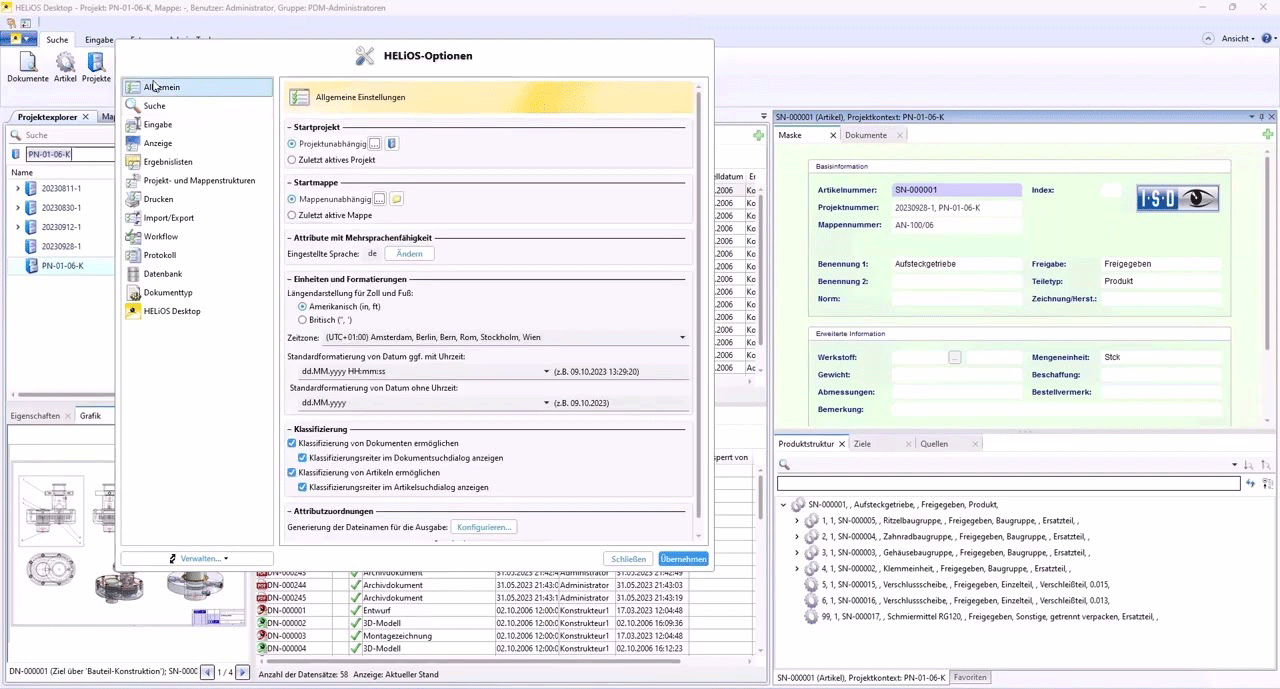Click the Import/Export options entry
The image size is (1280, 689).
point(168,218)
